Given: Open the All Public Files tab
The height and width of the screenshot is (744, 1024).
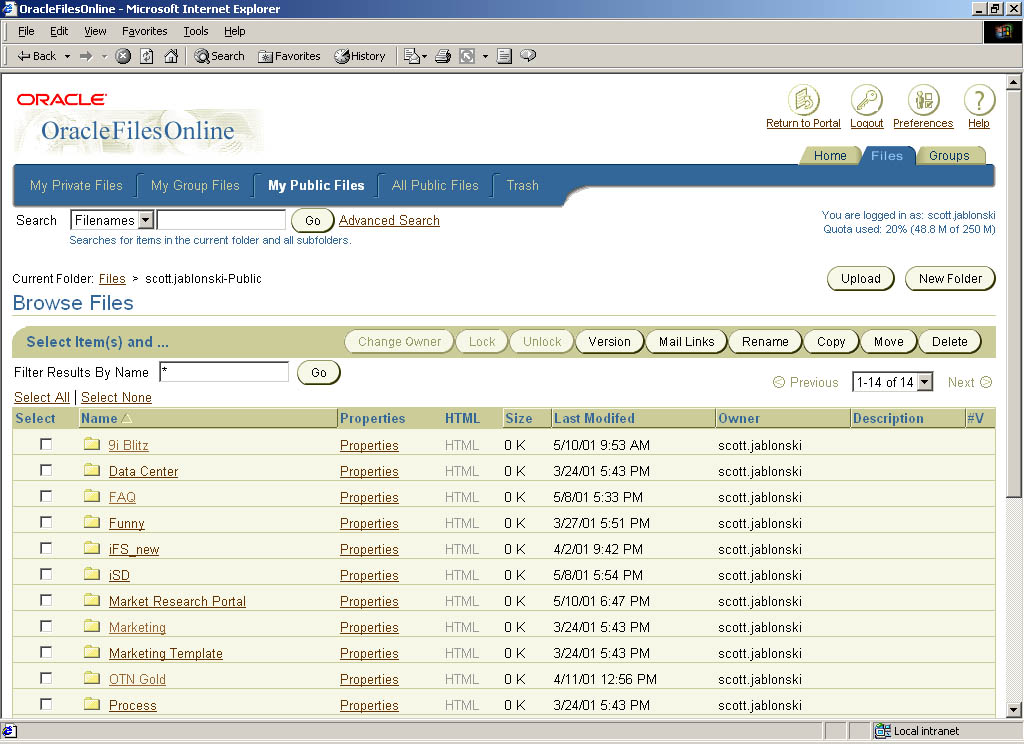Looking at the screenshot, I should tap(435, 186).
